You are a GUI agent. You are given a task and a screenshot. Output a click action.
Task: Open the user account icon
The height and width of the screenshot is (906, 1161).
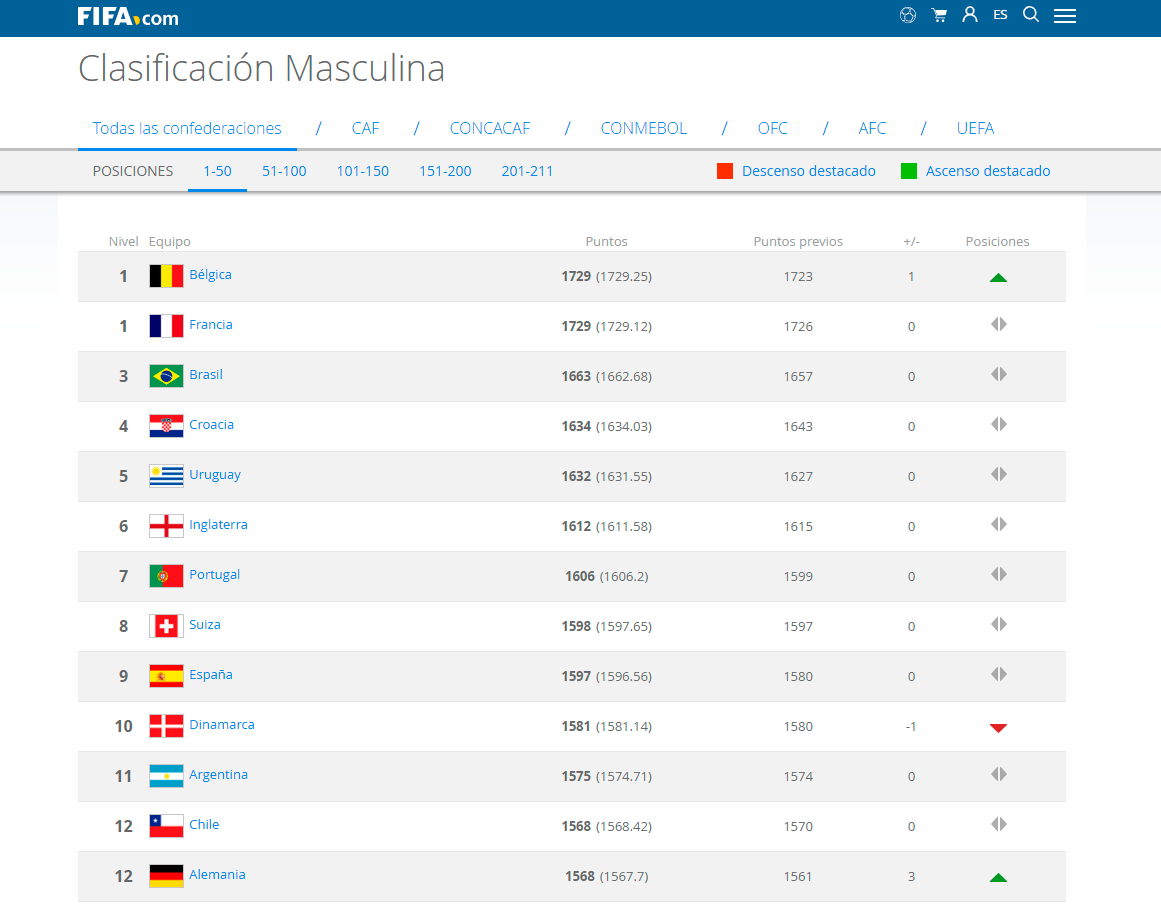(969, 15)
